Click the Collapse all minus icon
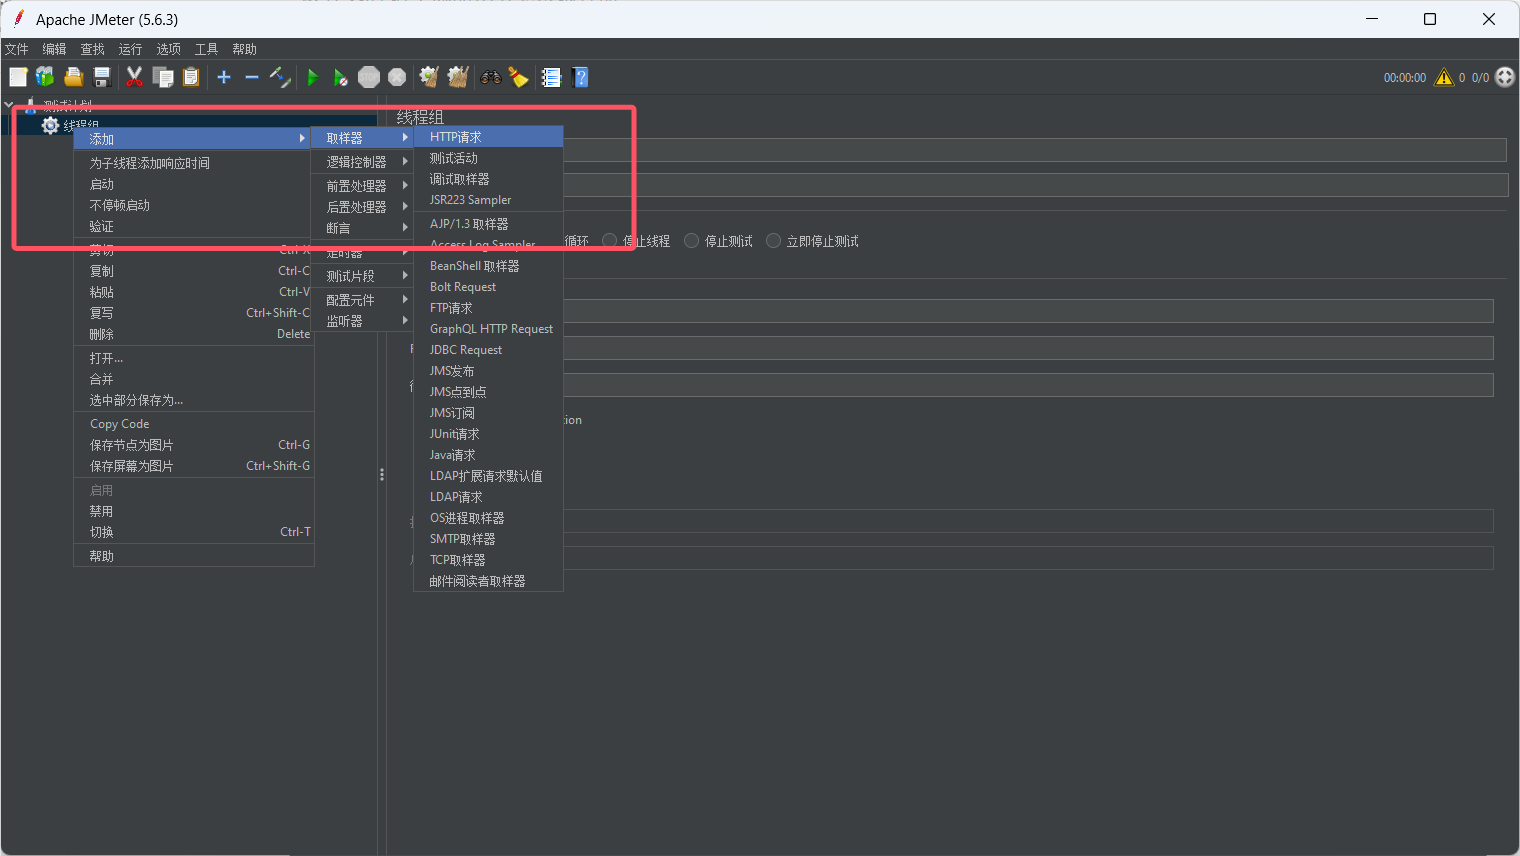The width and height of the screenshot is (1520, 856). tap(252, 77)
